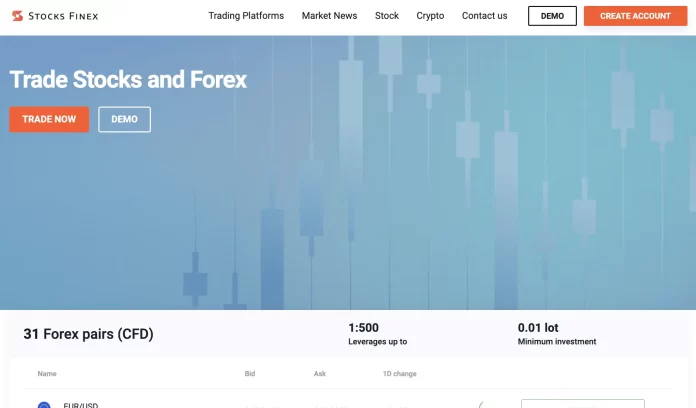Viewport: 696px width, 408px height.
Task: Open the Crypto section
Action: (x=430, y=16)
